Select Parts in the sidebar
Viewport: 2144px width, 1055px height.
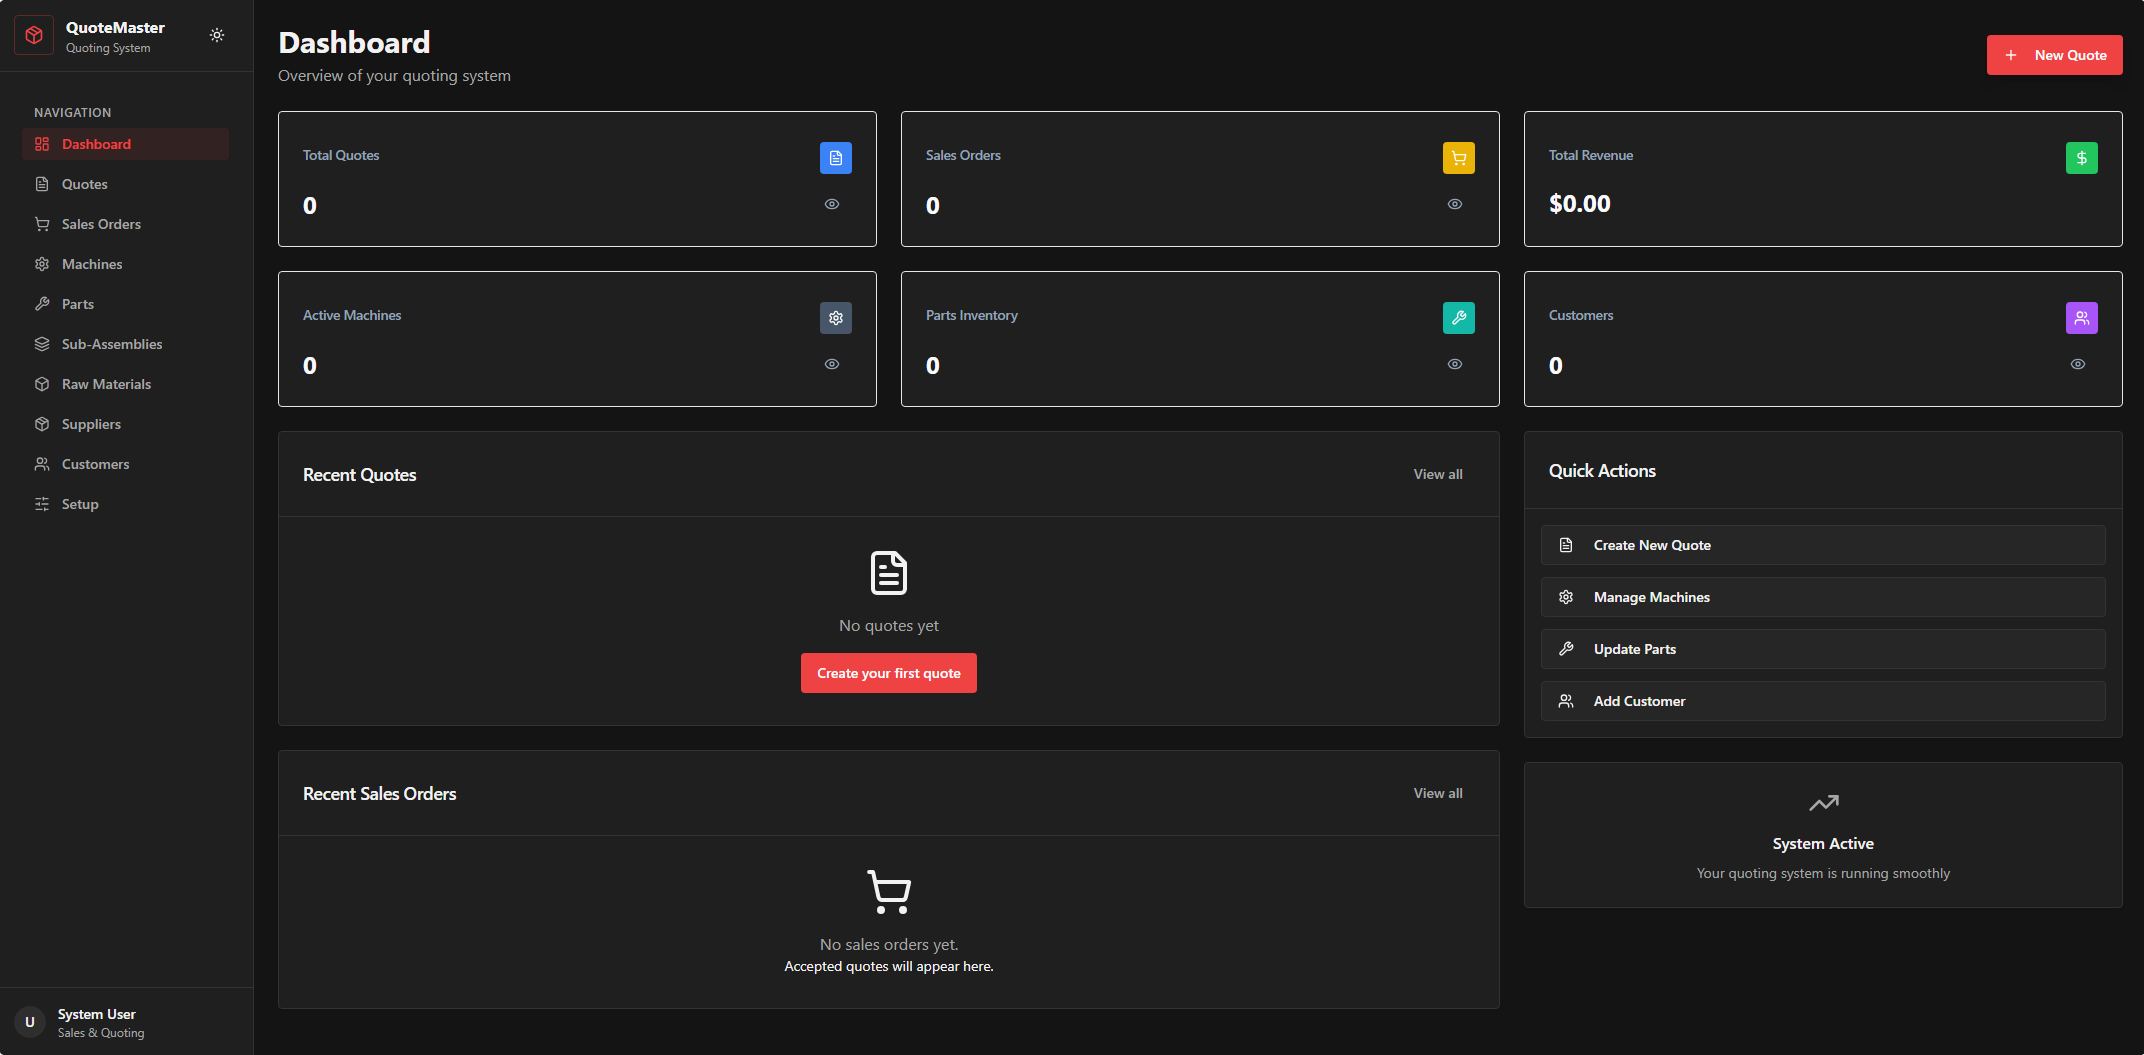[125, 304]
